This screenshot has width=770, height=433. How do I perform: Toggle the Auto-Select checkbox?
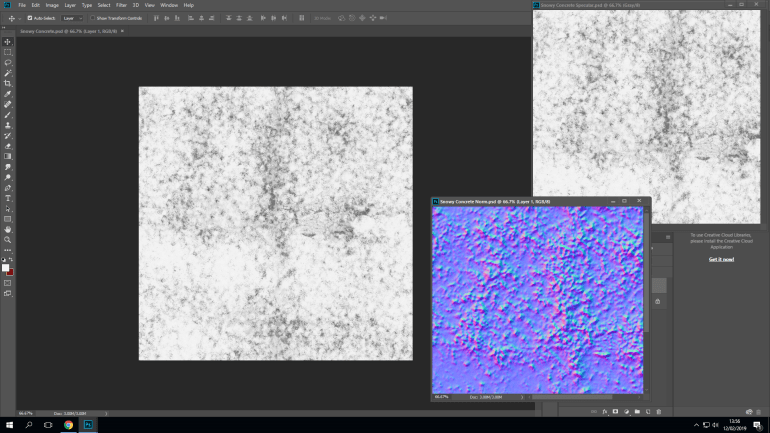[x=30, y=18]
